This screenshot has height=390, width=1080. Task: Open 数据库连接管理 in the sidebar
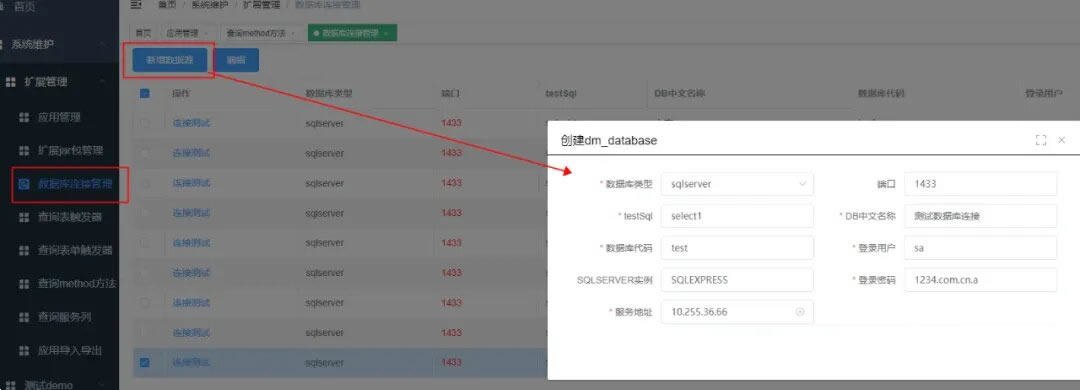pos(74,184)
